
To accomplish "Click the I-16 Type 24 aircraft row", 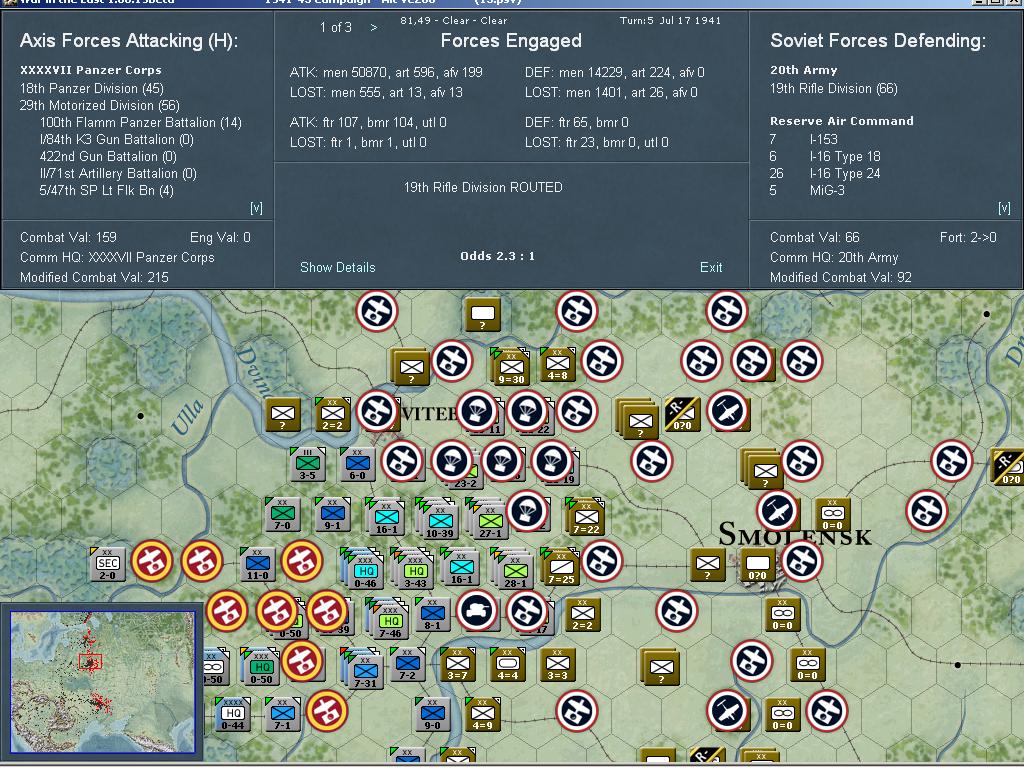I will pos(825,173).
